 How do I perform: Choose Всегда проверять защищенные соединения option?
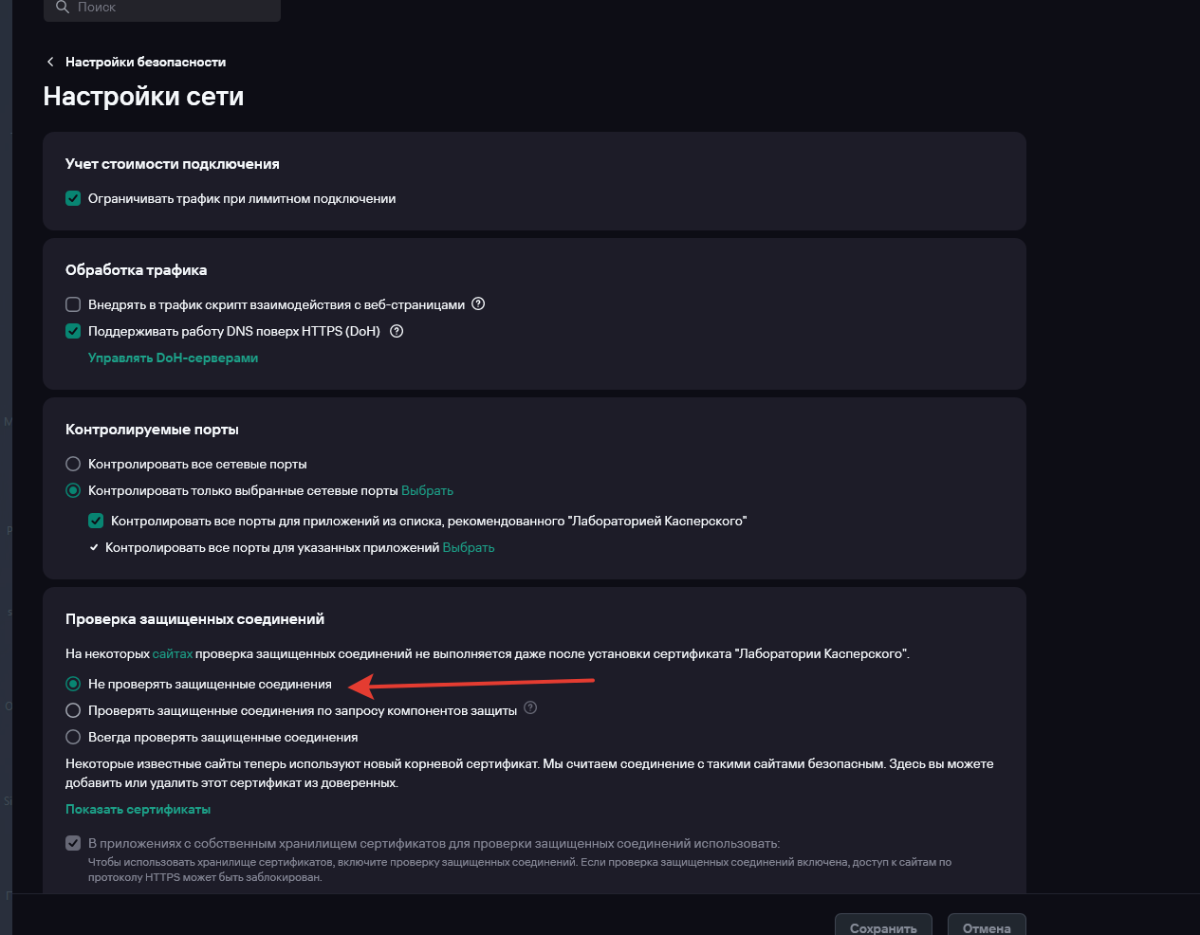(73, 737)
